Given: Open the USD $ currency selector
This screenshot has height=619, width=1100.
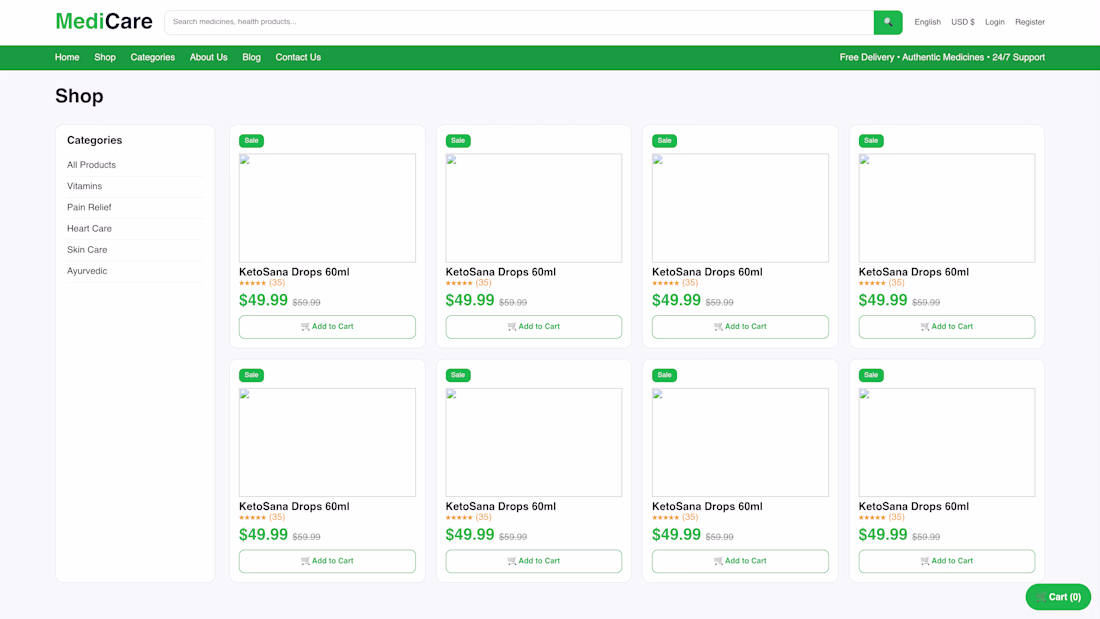Looking at the screenshot, I should (962, 22).
